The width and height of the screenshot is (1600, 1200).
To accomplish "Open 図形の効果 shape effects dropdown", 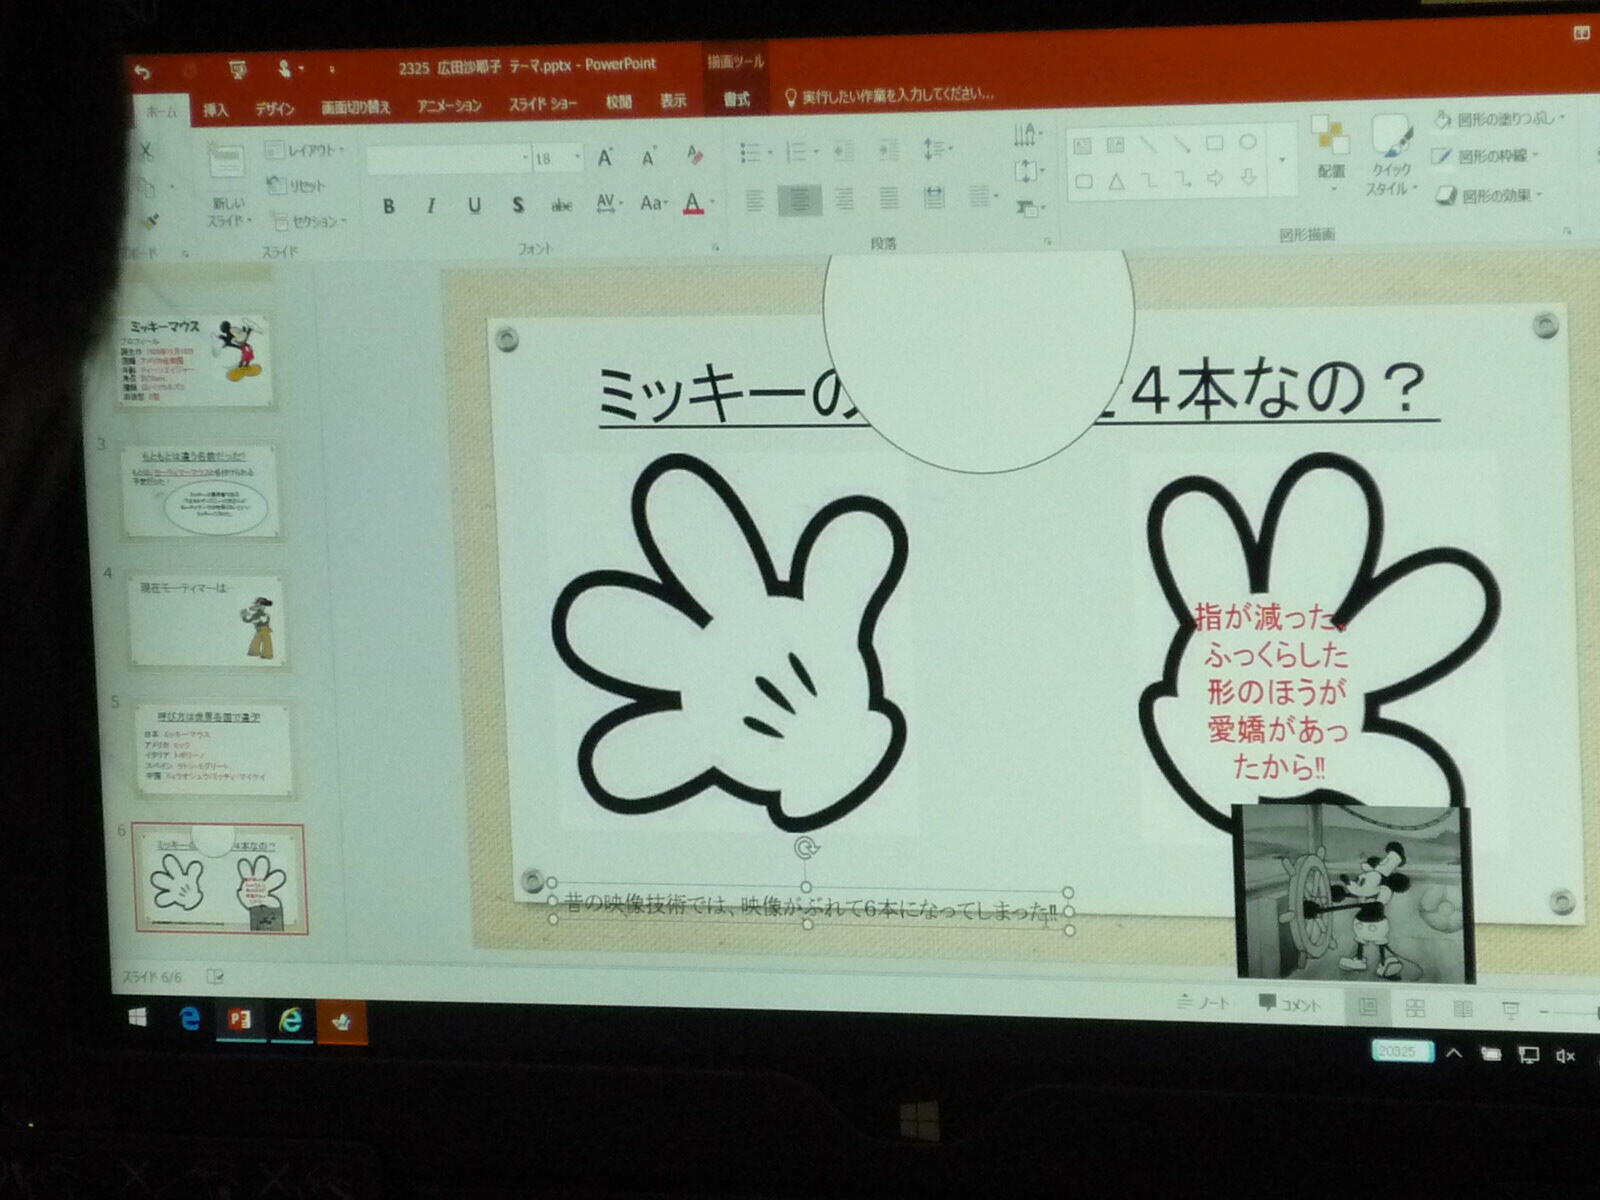I will tap(1490, 195).
